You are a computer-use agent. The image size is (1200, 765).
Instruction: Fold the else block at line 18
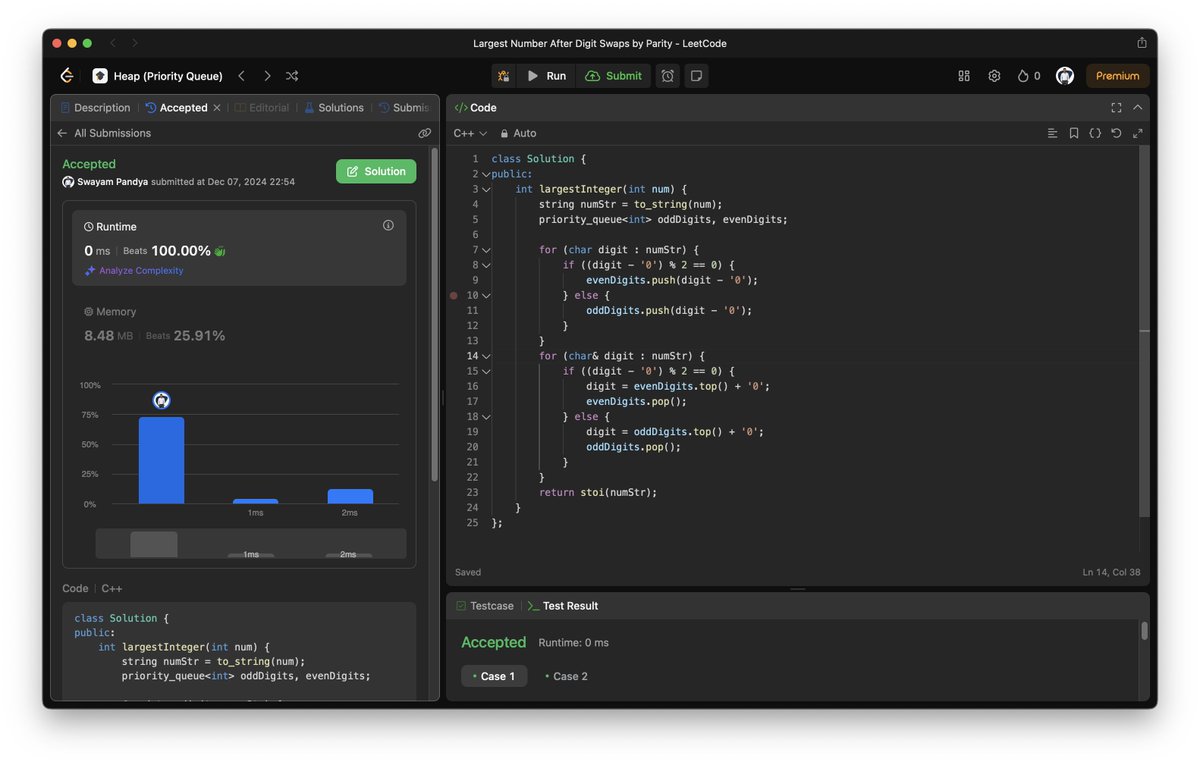(486, 417)
